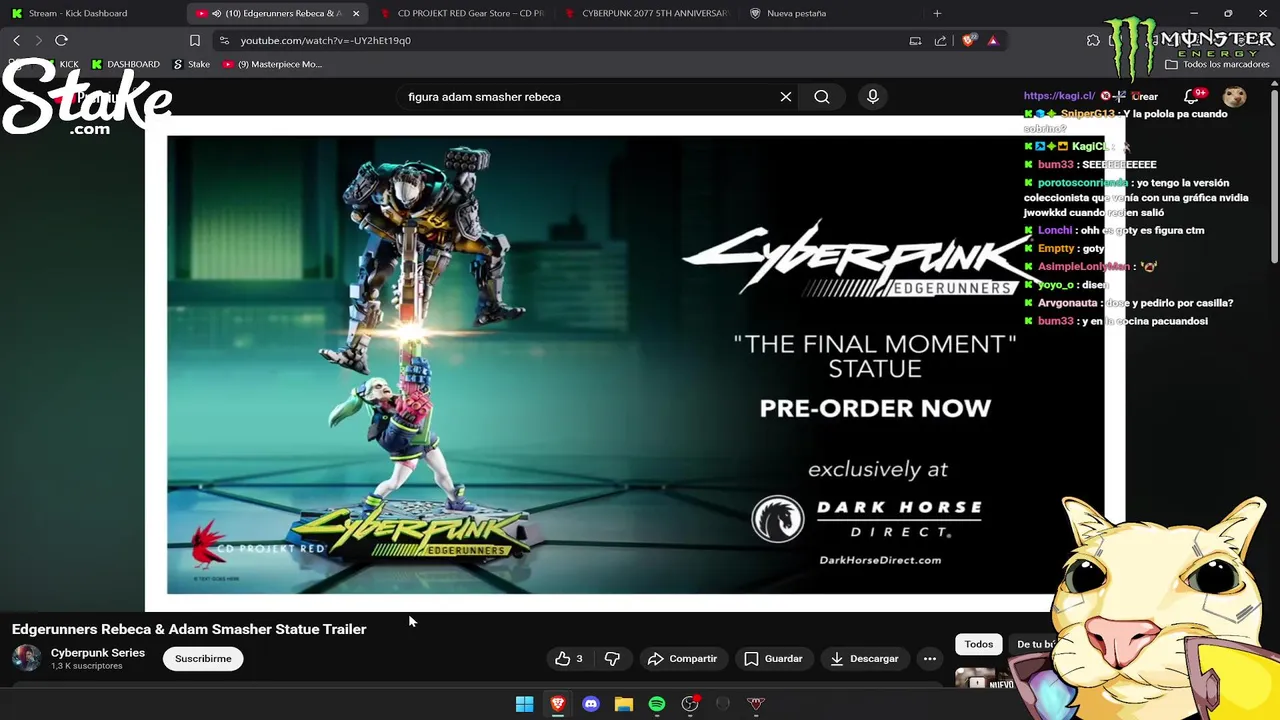Open the extensions puzzle icon

click(x=1093, y=41)
